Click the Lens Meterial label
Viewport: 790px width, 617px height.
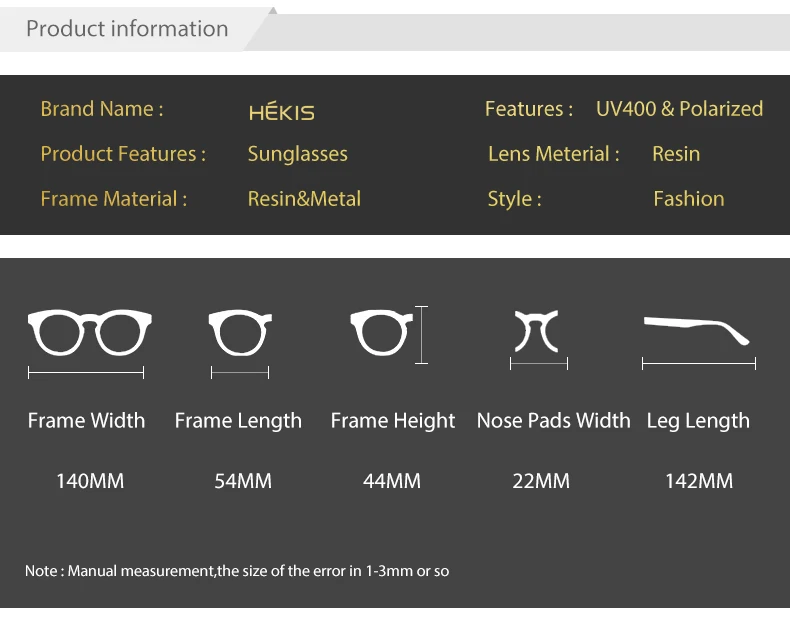pos(554,154)
